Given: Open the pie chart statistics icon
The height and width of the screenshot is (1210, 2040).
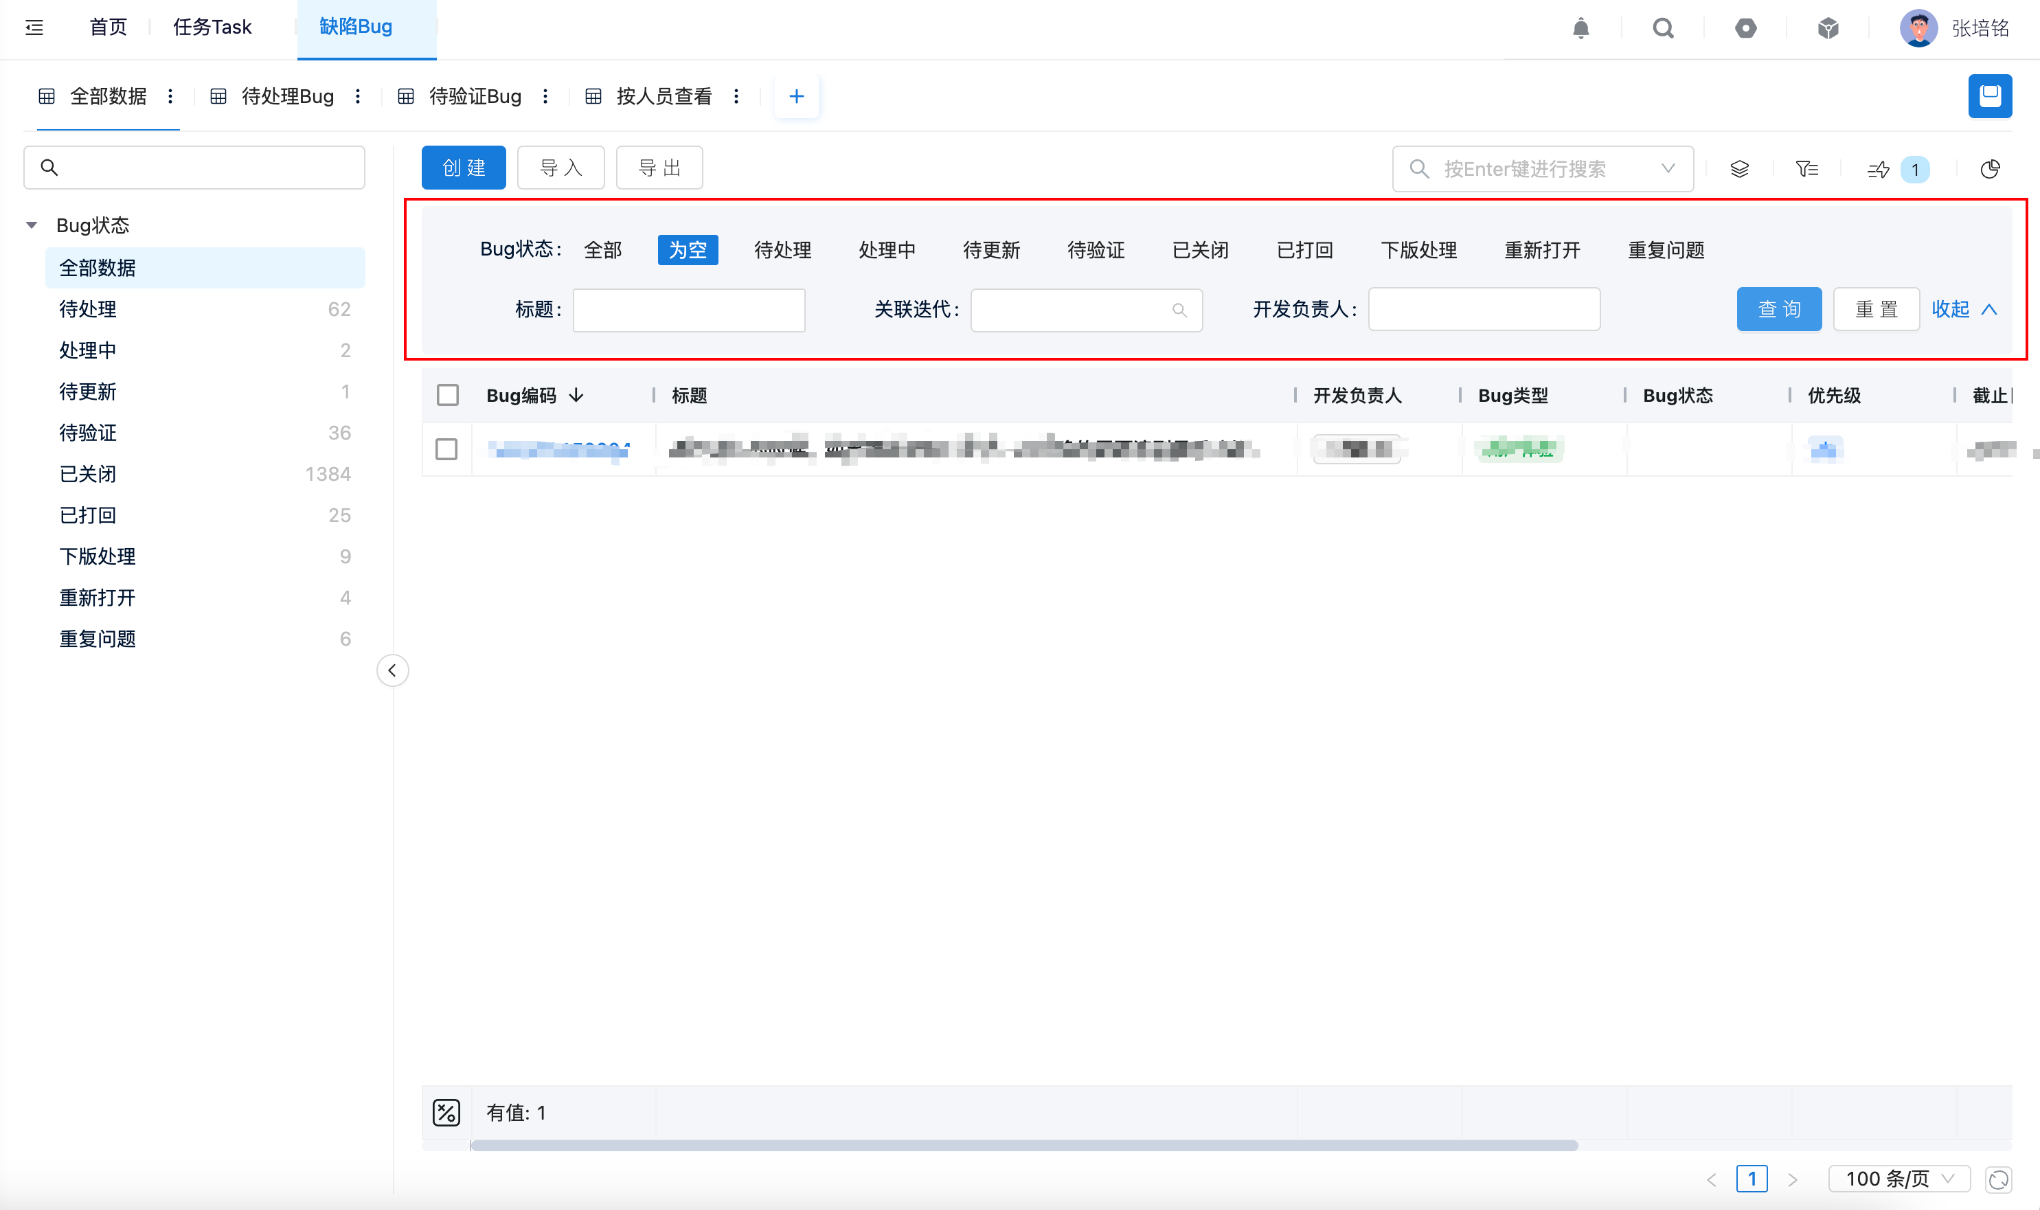Looking at the screenshot, I should pos(1990,169).
